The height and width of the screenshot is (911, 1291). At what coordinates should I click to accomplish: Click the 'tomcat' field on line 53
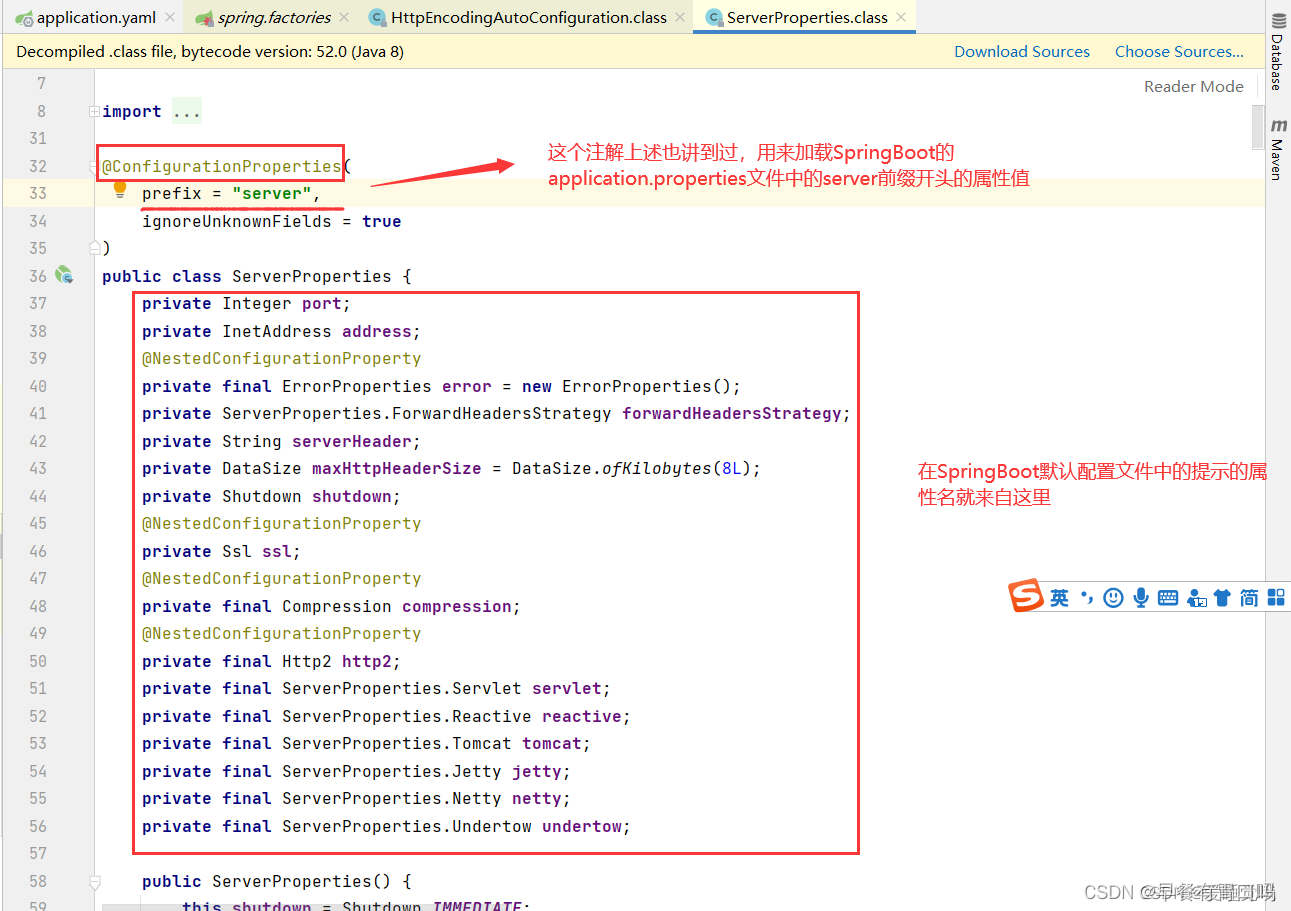[551, 743]
